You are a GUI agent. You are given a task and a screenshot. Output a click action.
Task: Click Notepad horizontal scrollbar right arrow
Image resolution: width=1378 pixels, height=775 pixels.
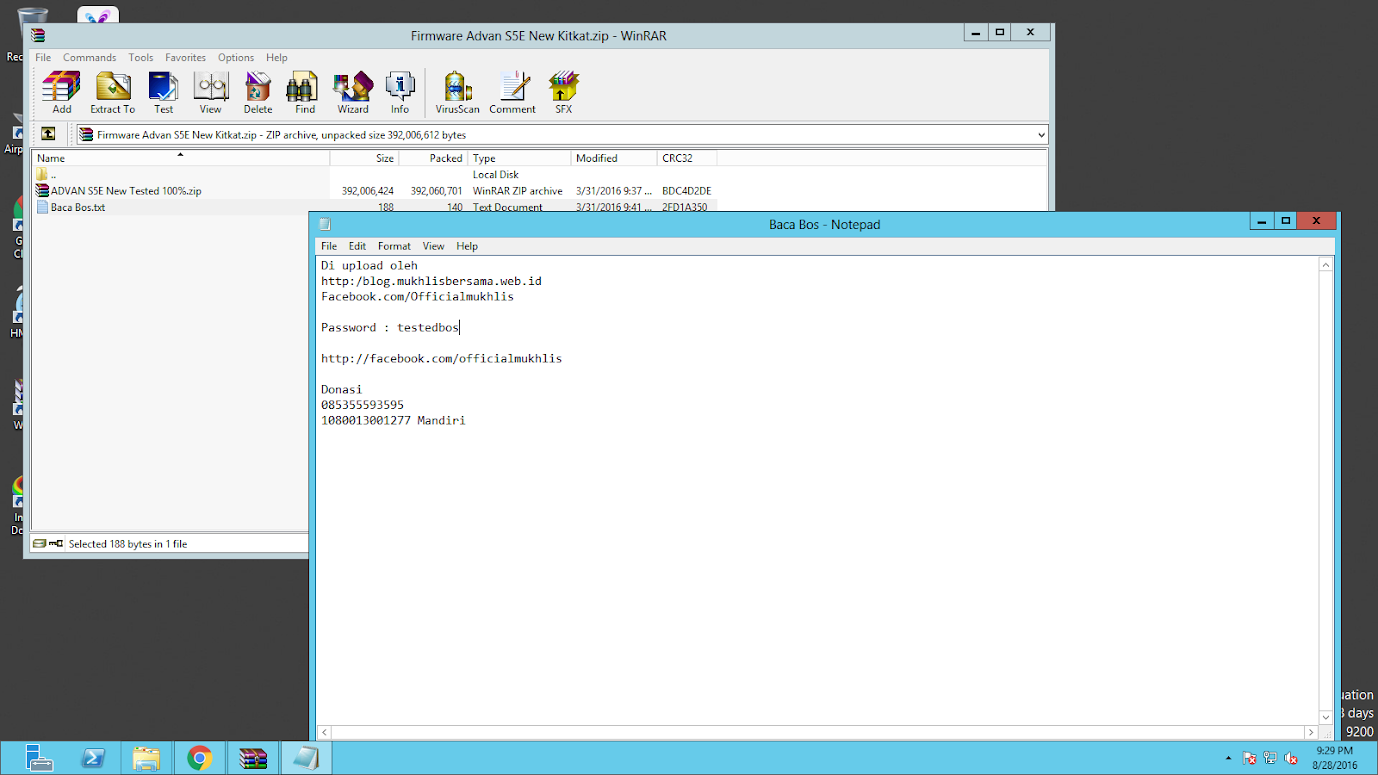click(x=1311, y=733)
